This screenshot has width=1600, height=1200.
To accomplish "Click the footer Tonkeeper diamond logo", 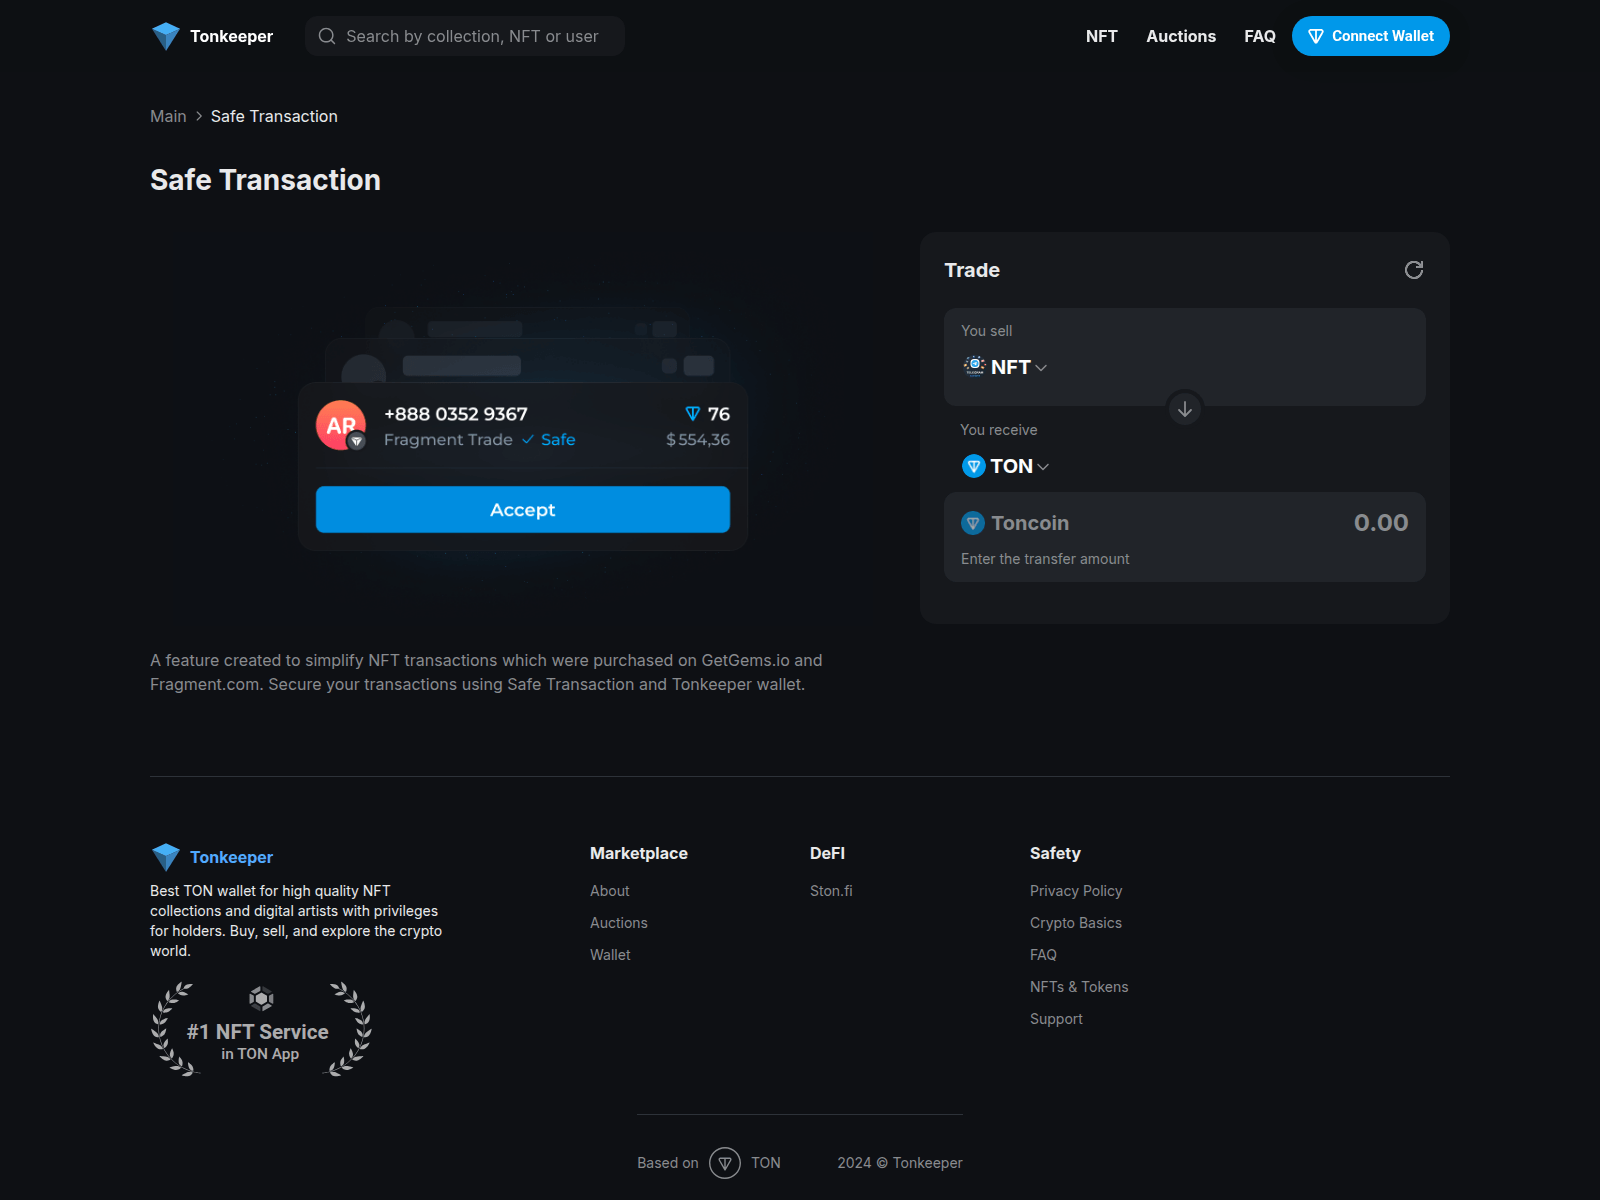I will 166,857.
